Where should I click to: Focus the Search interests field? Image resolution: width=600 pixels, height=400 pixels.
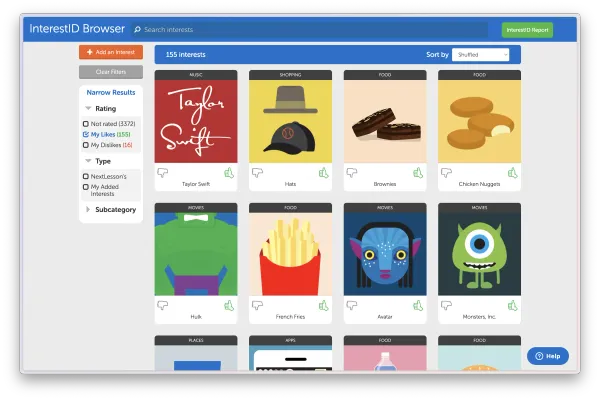(310, 29)
